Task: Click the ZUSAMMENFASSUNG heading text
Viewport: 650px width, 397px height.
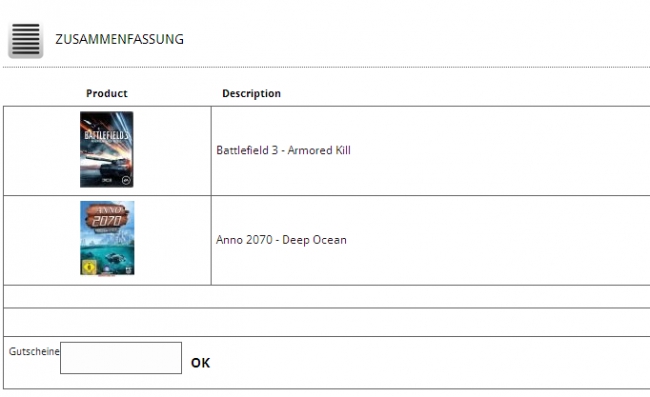Action: coord(119,39)
